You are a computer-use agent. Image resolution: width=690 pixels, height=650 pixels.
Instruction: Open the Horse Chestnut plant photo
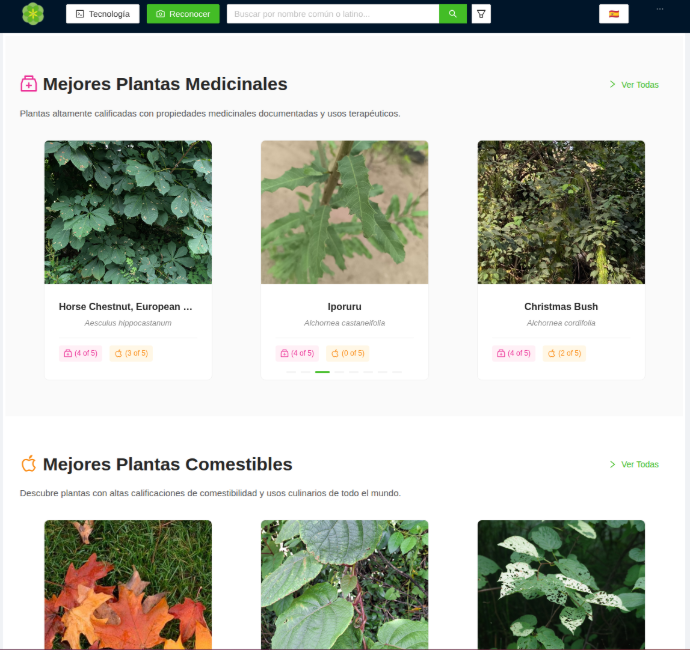[128, 212]
